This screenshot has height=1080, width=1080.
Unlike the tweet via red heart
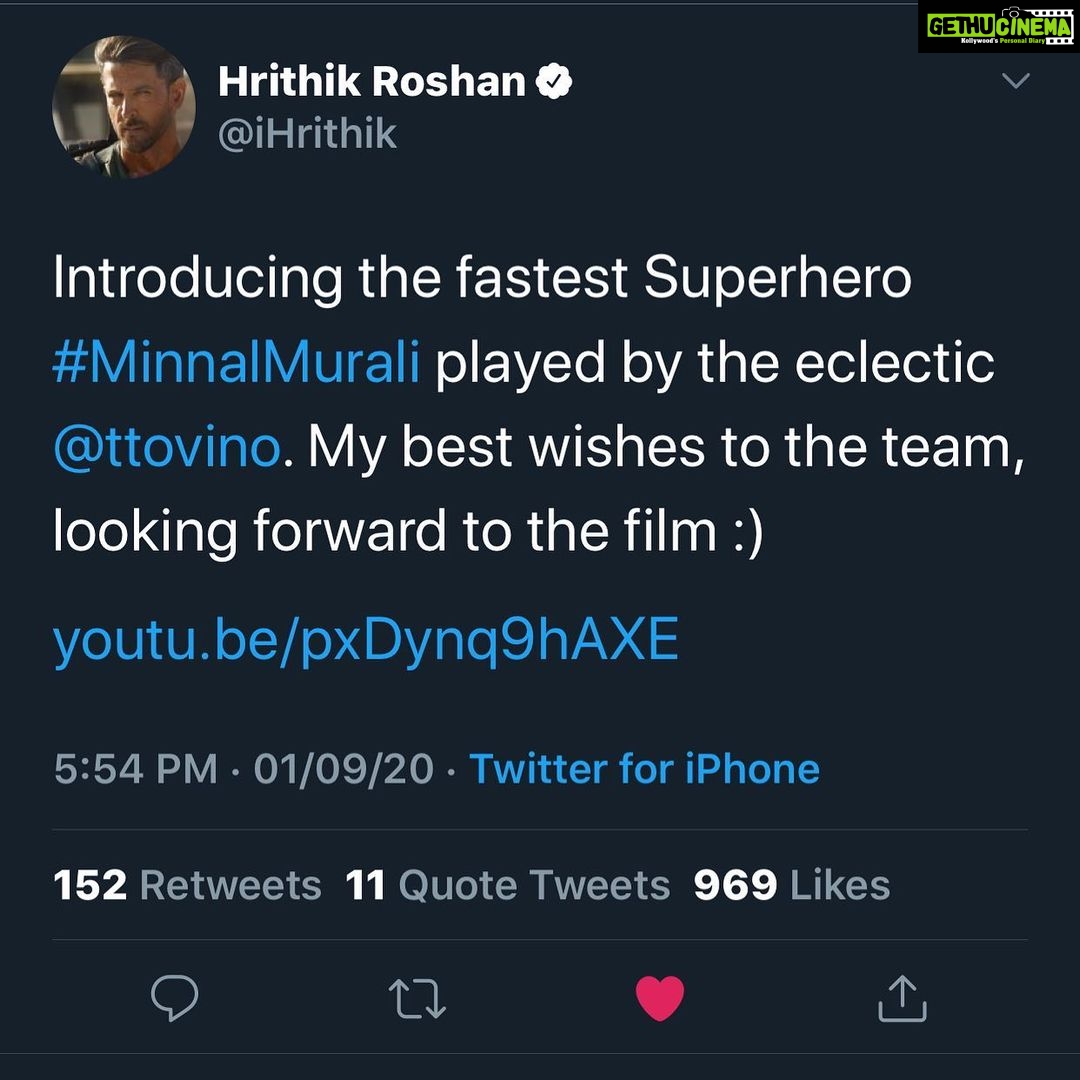(x=660, y=998)
